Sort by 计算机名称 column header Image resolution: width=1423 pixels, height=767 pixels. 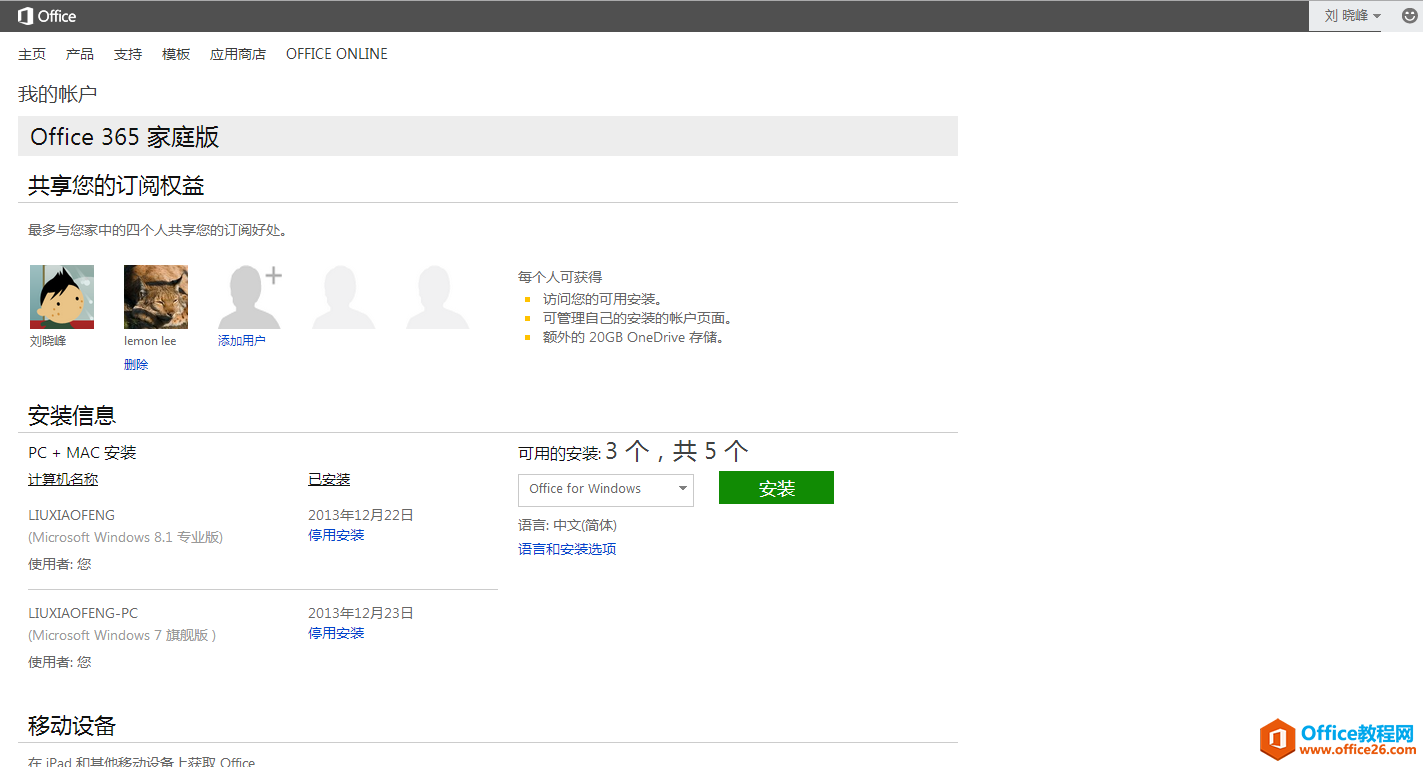[63, 480]
